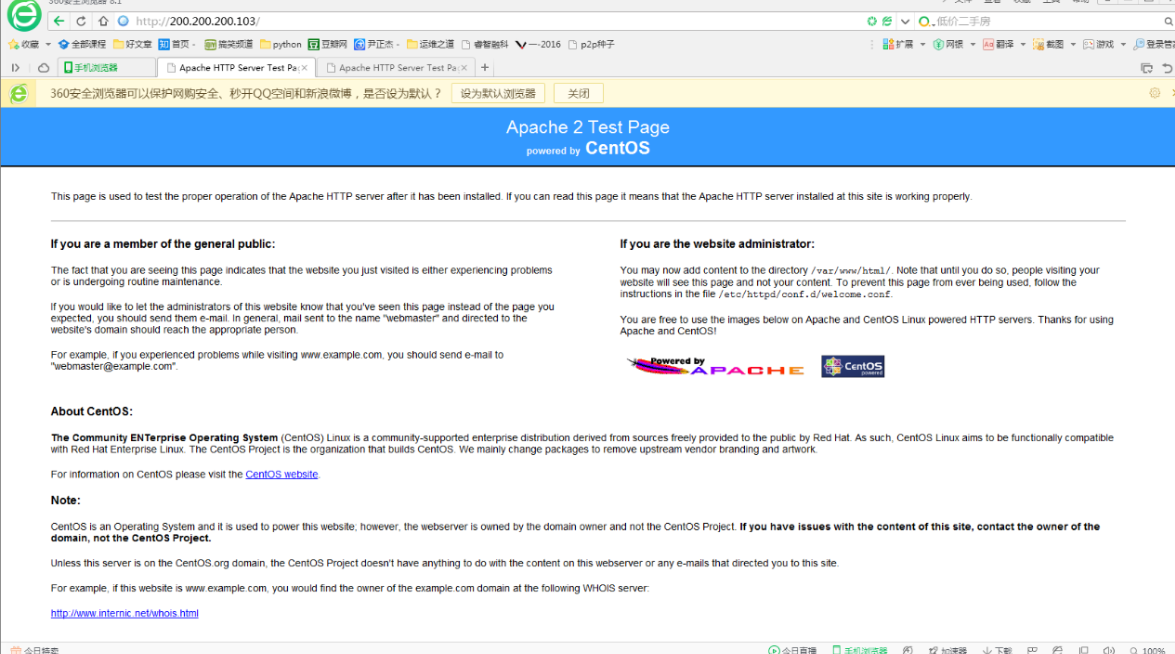1175x654 pixels.
Task: Expand the 翻译 dropdown arrow
Action: tap(1023, 44)
